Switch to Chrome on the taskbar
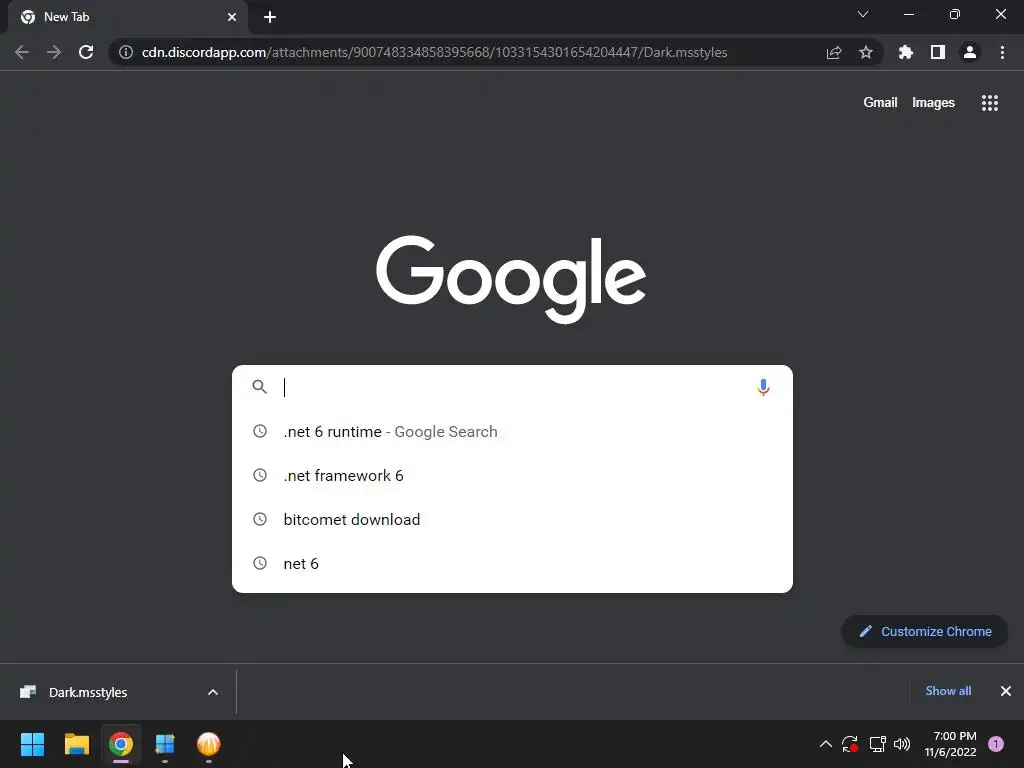 pyautogui.click(x=121, y=744)
